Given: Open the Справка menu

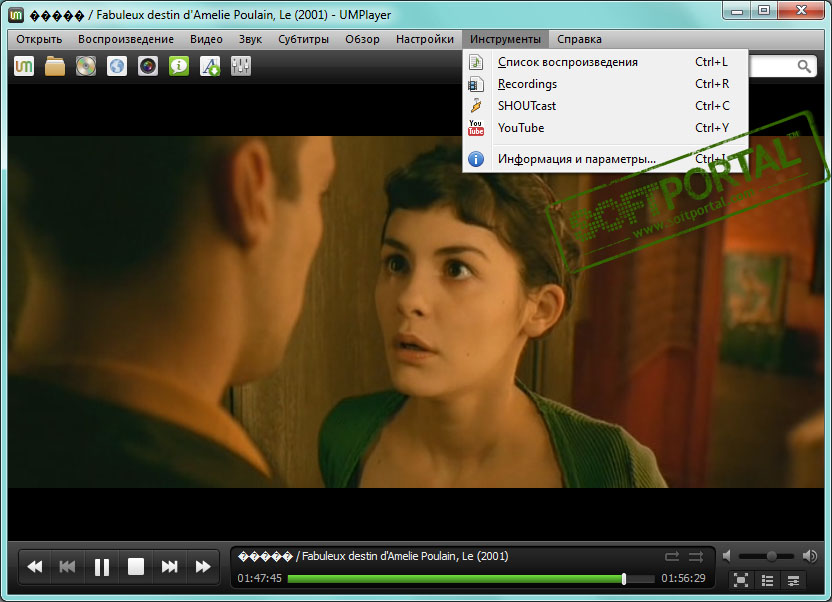Looking at the screenshot, I should click(x=579, y=39).
